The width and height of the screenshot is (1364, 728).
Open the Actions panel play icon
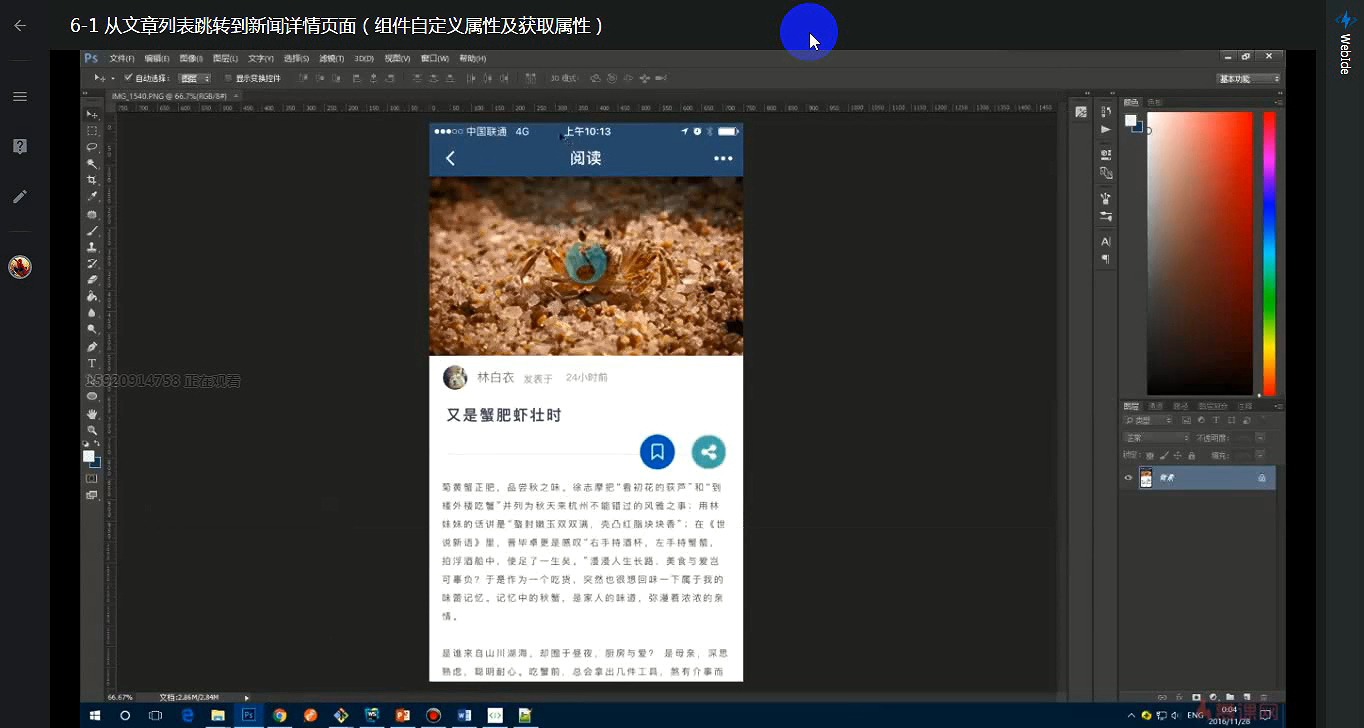click(1106, 129)
